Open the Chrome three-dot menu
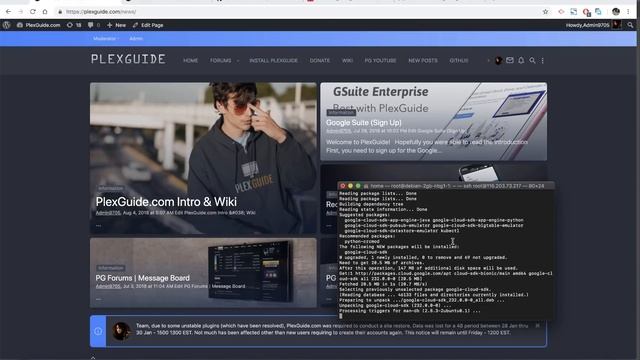 pos(628,12)
